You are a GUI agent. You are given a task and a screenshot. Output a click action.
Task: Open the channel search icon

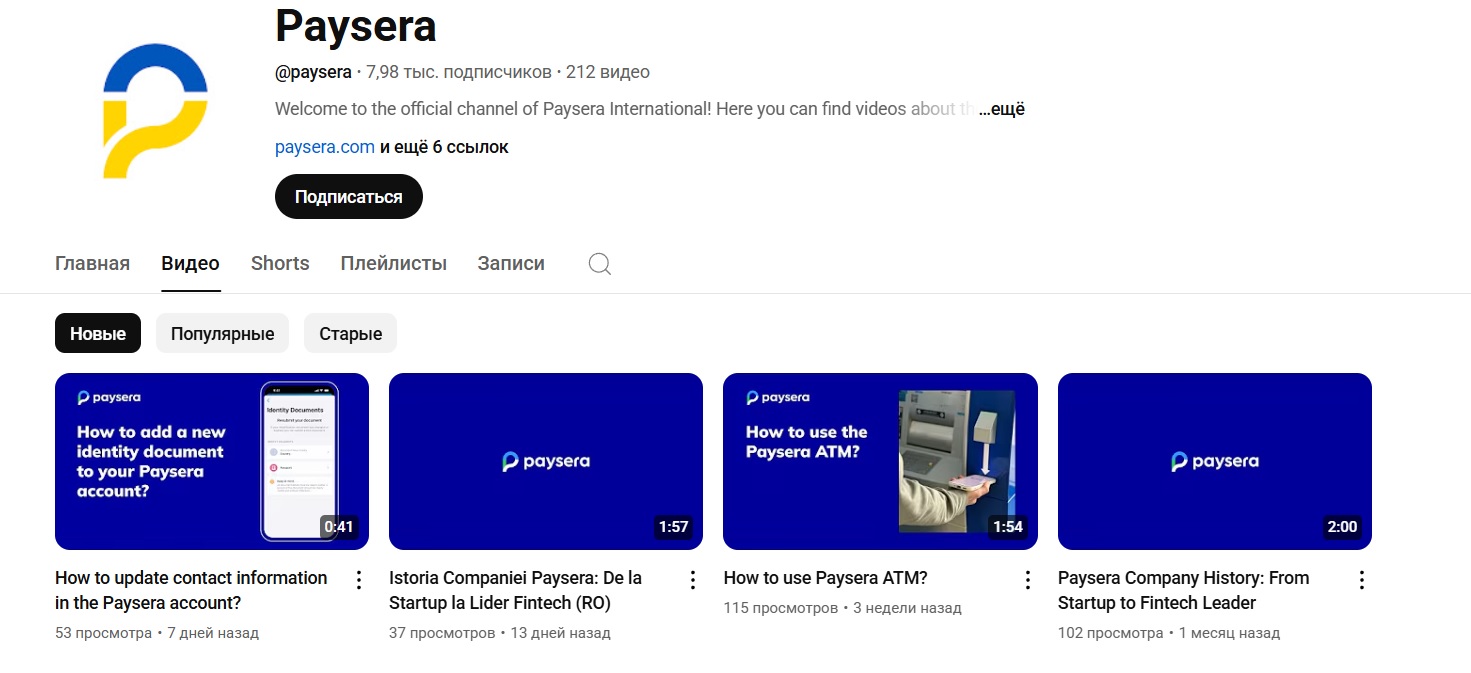point(599,263)
